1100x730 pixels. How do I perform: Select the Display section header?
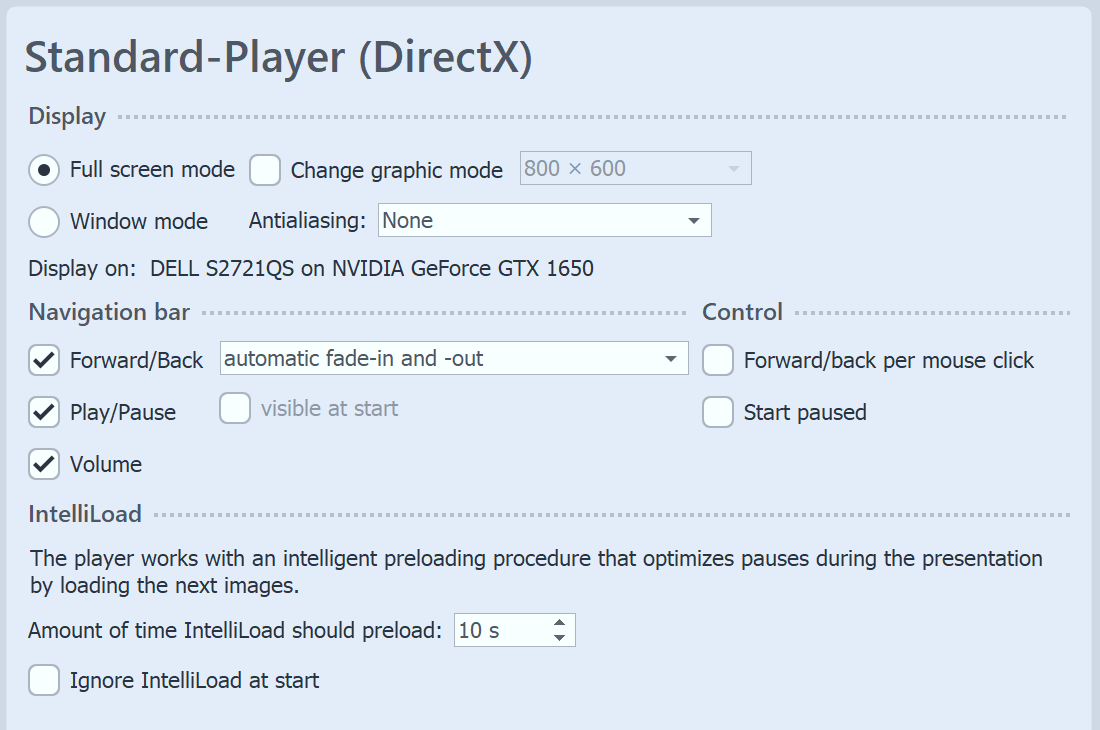[66, 116]
